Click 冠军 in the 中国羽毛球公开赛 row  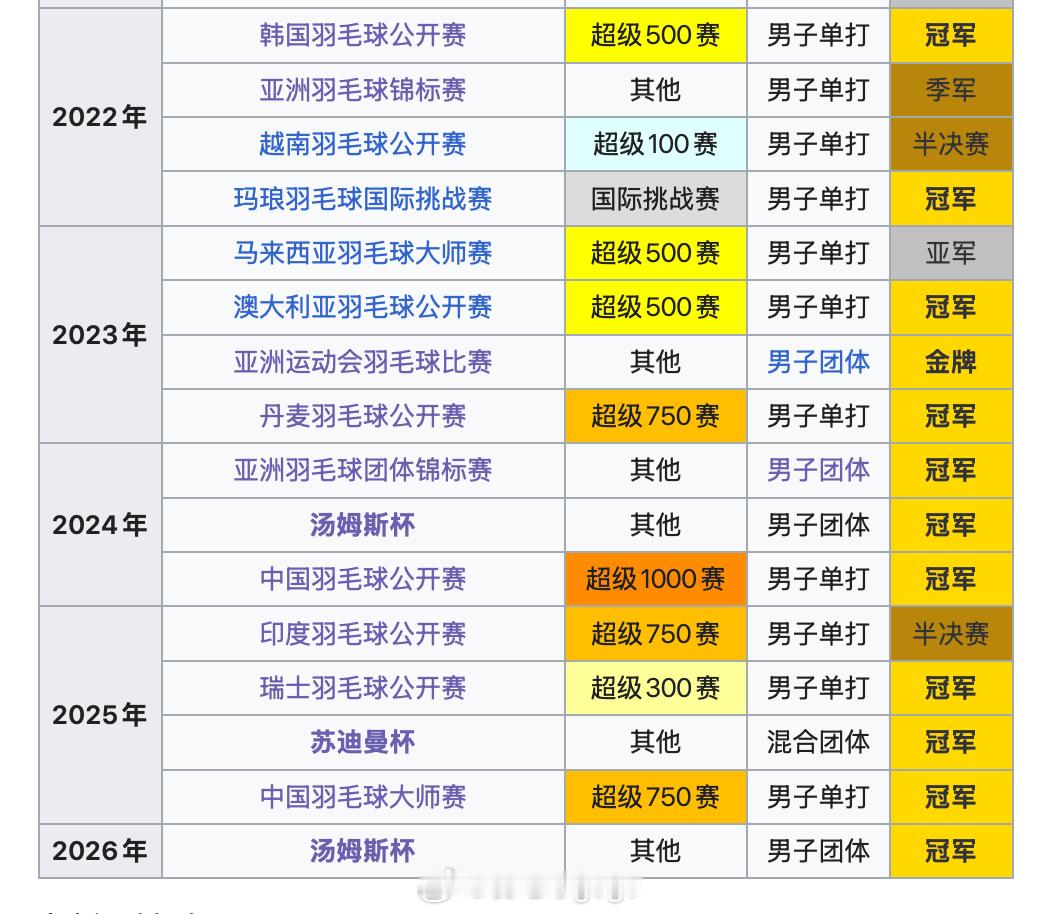pyautogui.click(x=951, y=579)
